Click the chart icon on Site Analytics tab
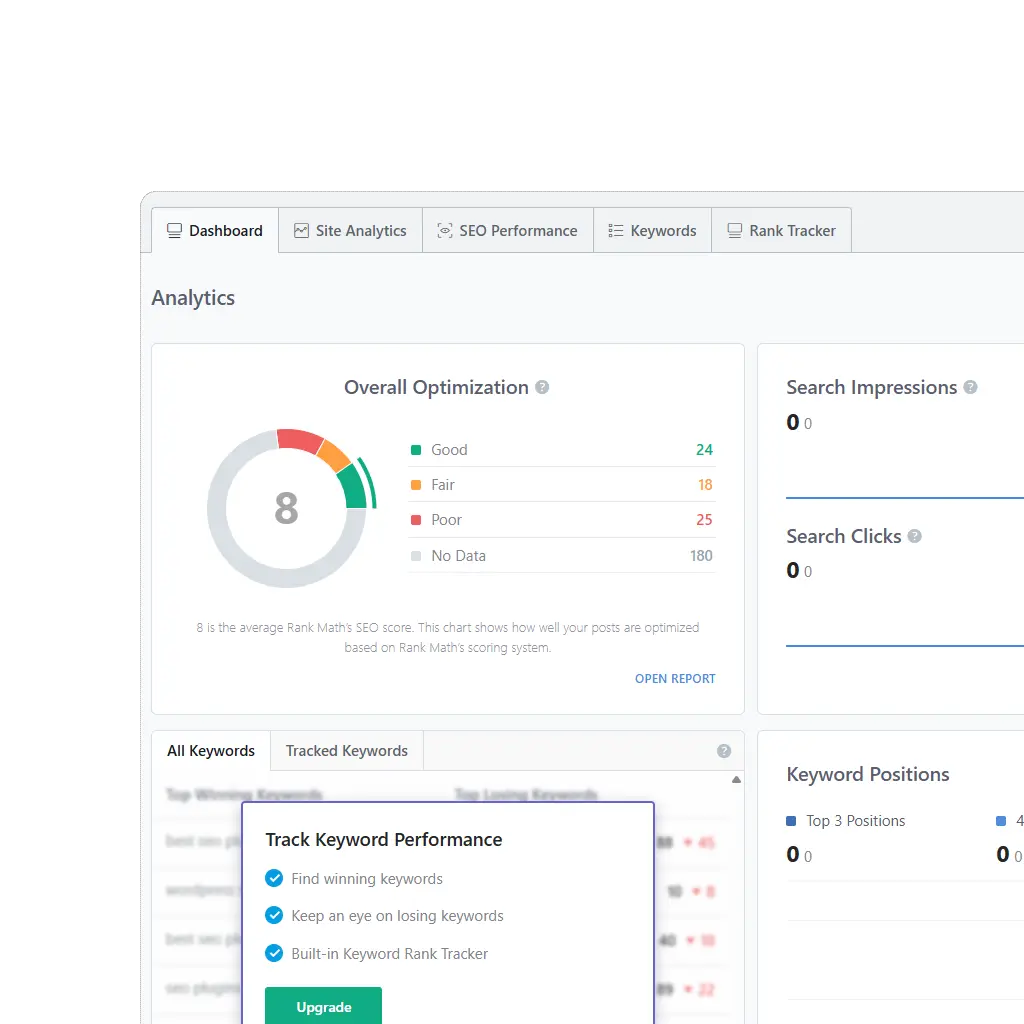 click(x=301, y=230)
